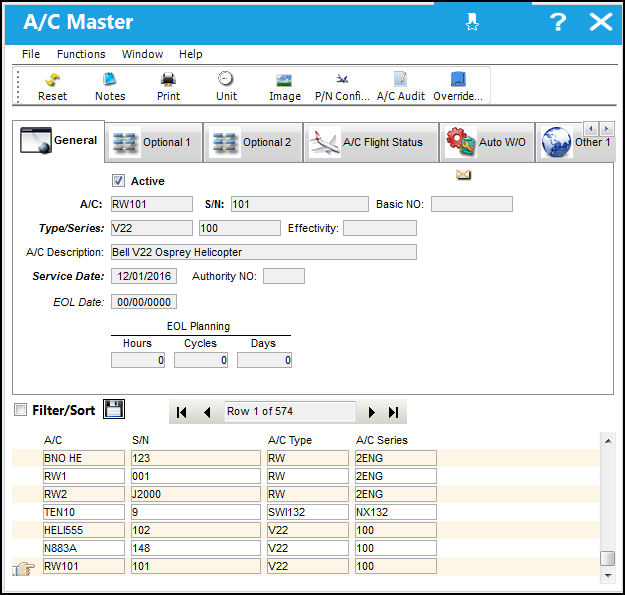The width and height of the screenshot is (625, 595).
Task: Click the Effectivity input field
Action: tap(380, 228)
